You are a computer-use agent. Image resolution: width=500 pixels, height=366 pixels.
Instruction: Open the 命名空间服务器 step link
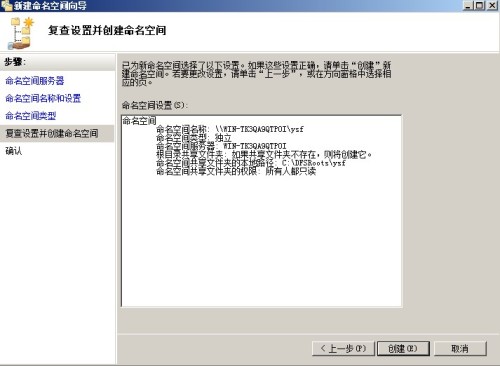point(35,80)
